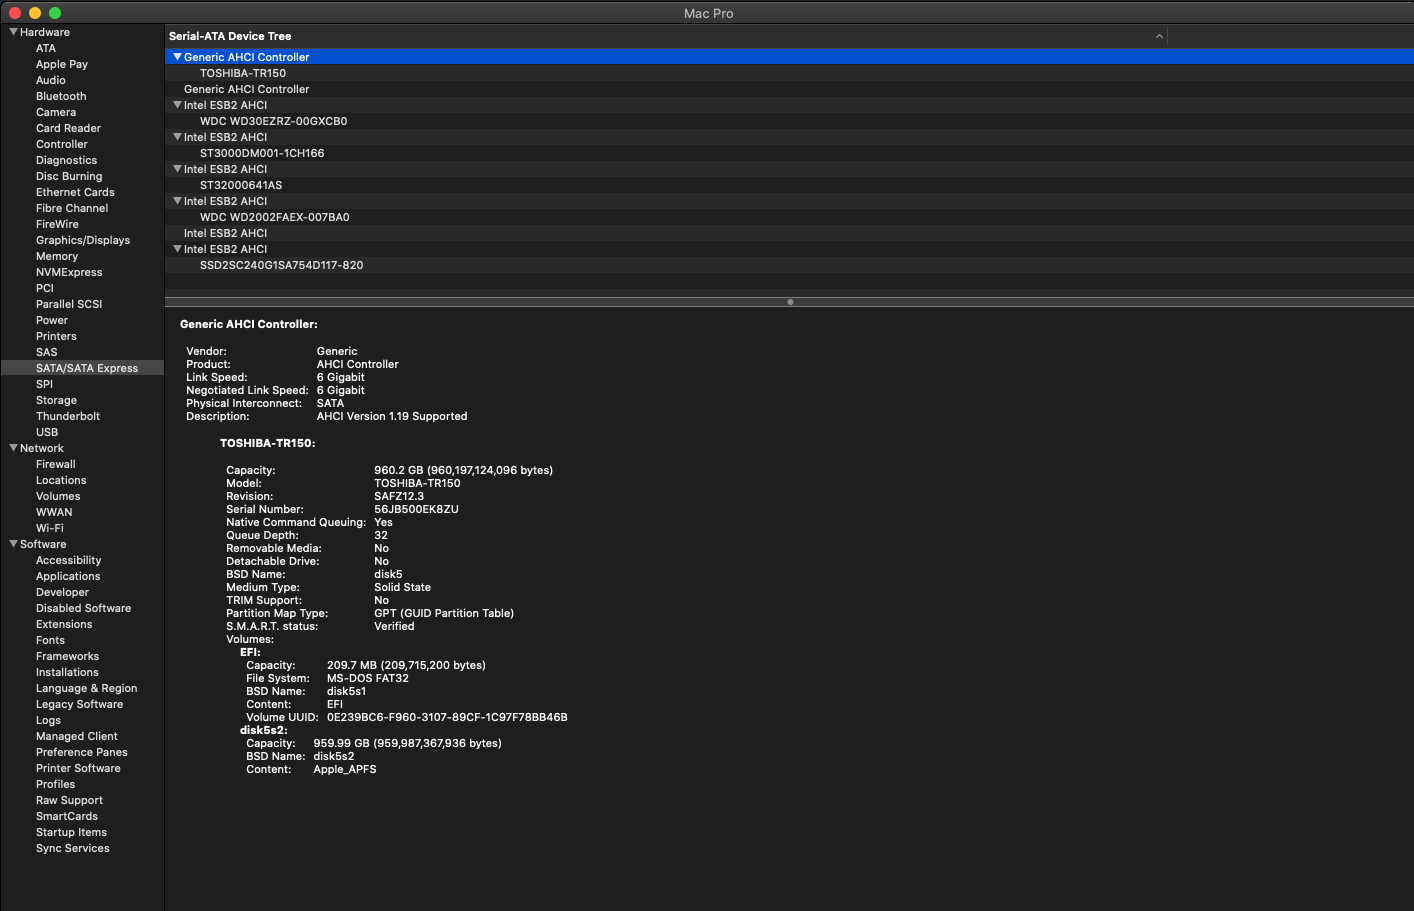
Task: Collapse the Intel ESB2 AHCI above WDC WD30EZRZ
Action: 178,105
